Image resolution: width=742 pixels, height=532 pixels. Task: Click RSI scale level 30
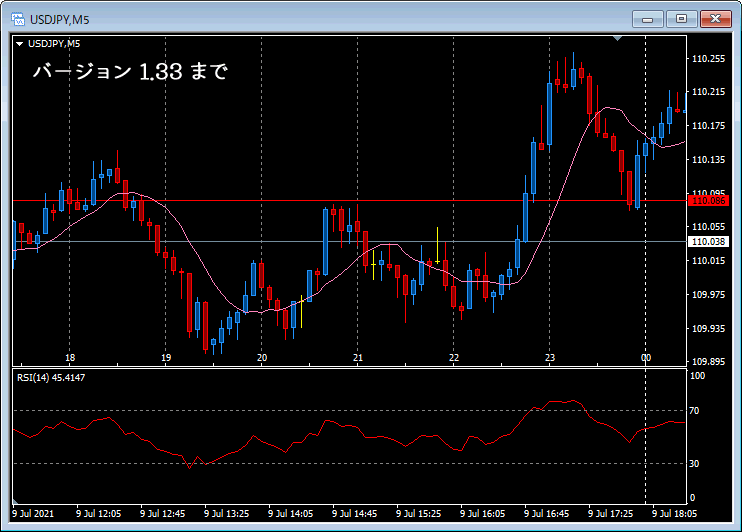point(694,464)
